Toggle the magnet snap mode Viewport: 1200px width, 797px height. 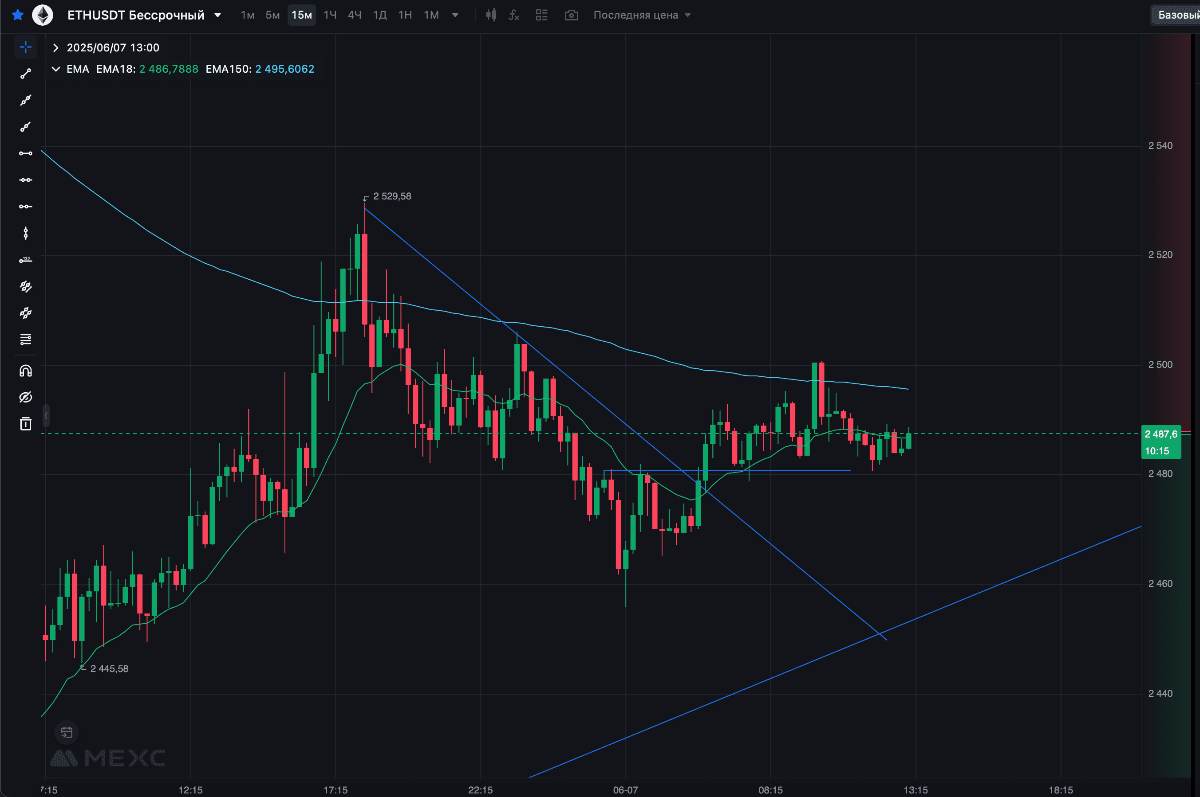pos(26,371)
